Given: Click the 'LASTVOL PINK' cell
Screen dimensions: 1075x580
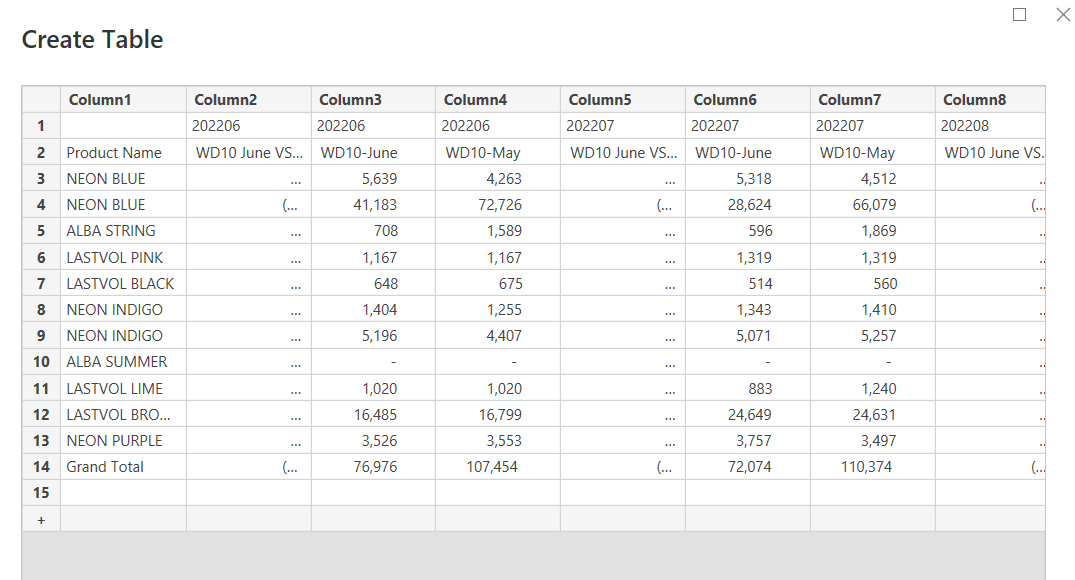Looking at the screenshot, I should point(123,257).
